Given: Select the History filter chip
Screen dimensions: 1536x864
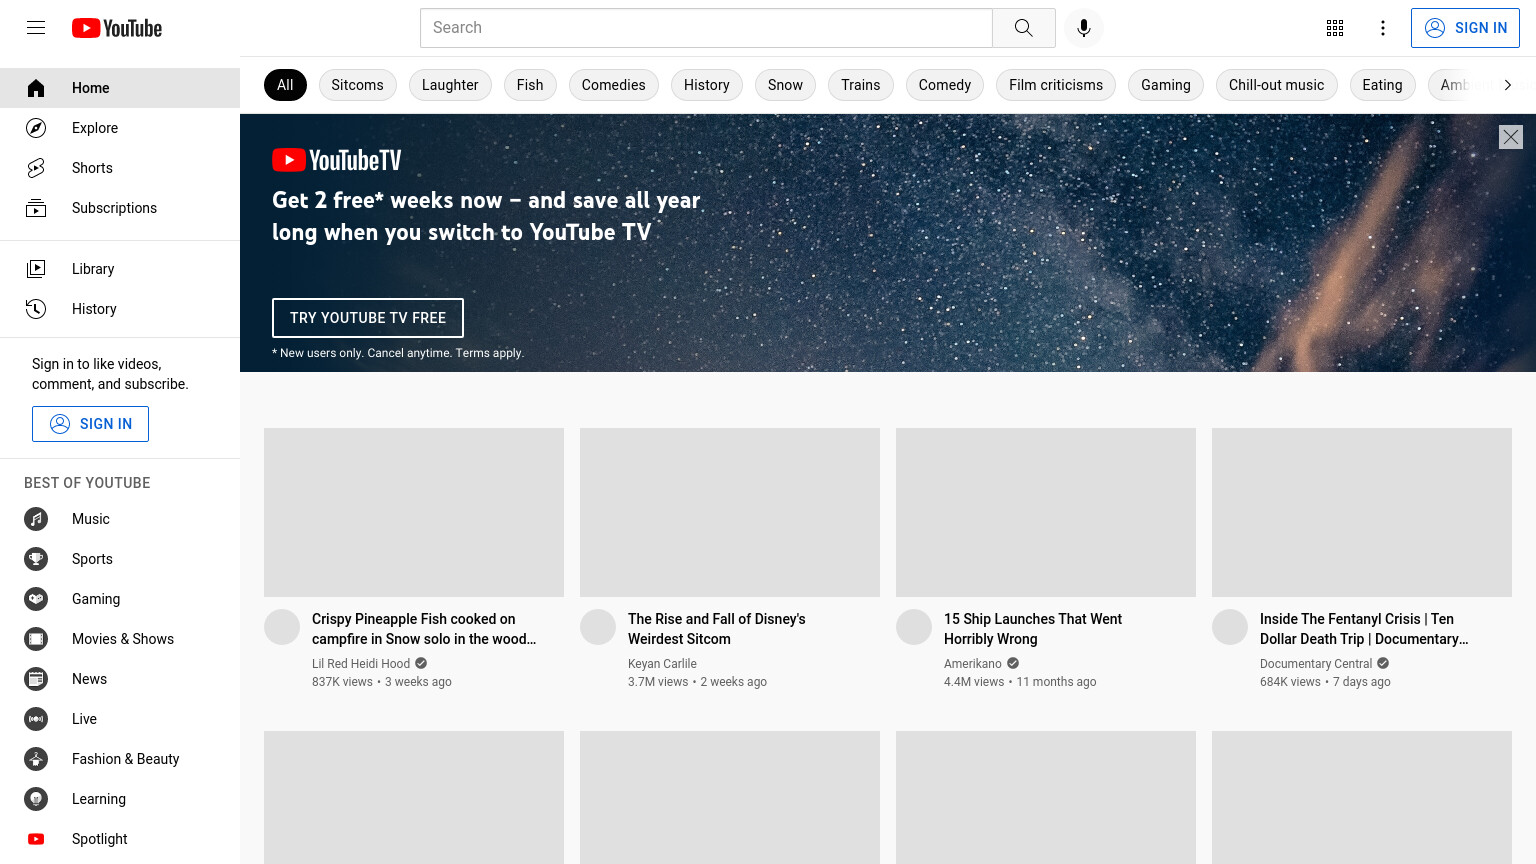Looking at the screenshot, I should 707,85.
